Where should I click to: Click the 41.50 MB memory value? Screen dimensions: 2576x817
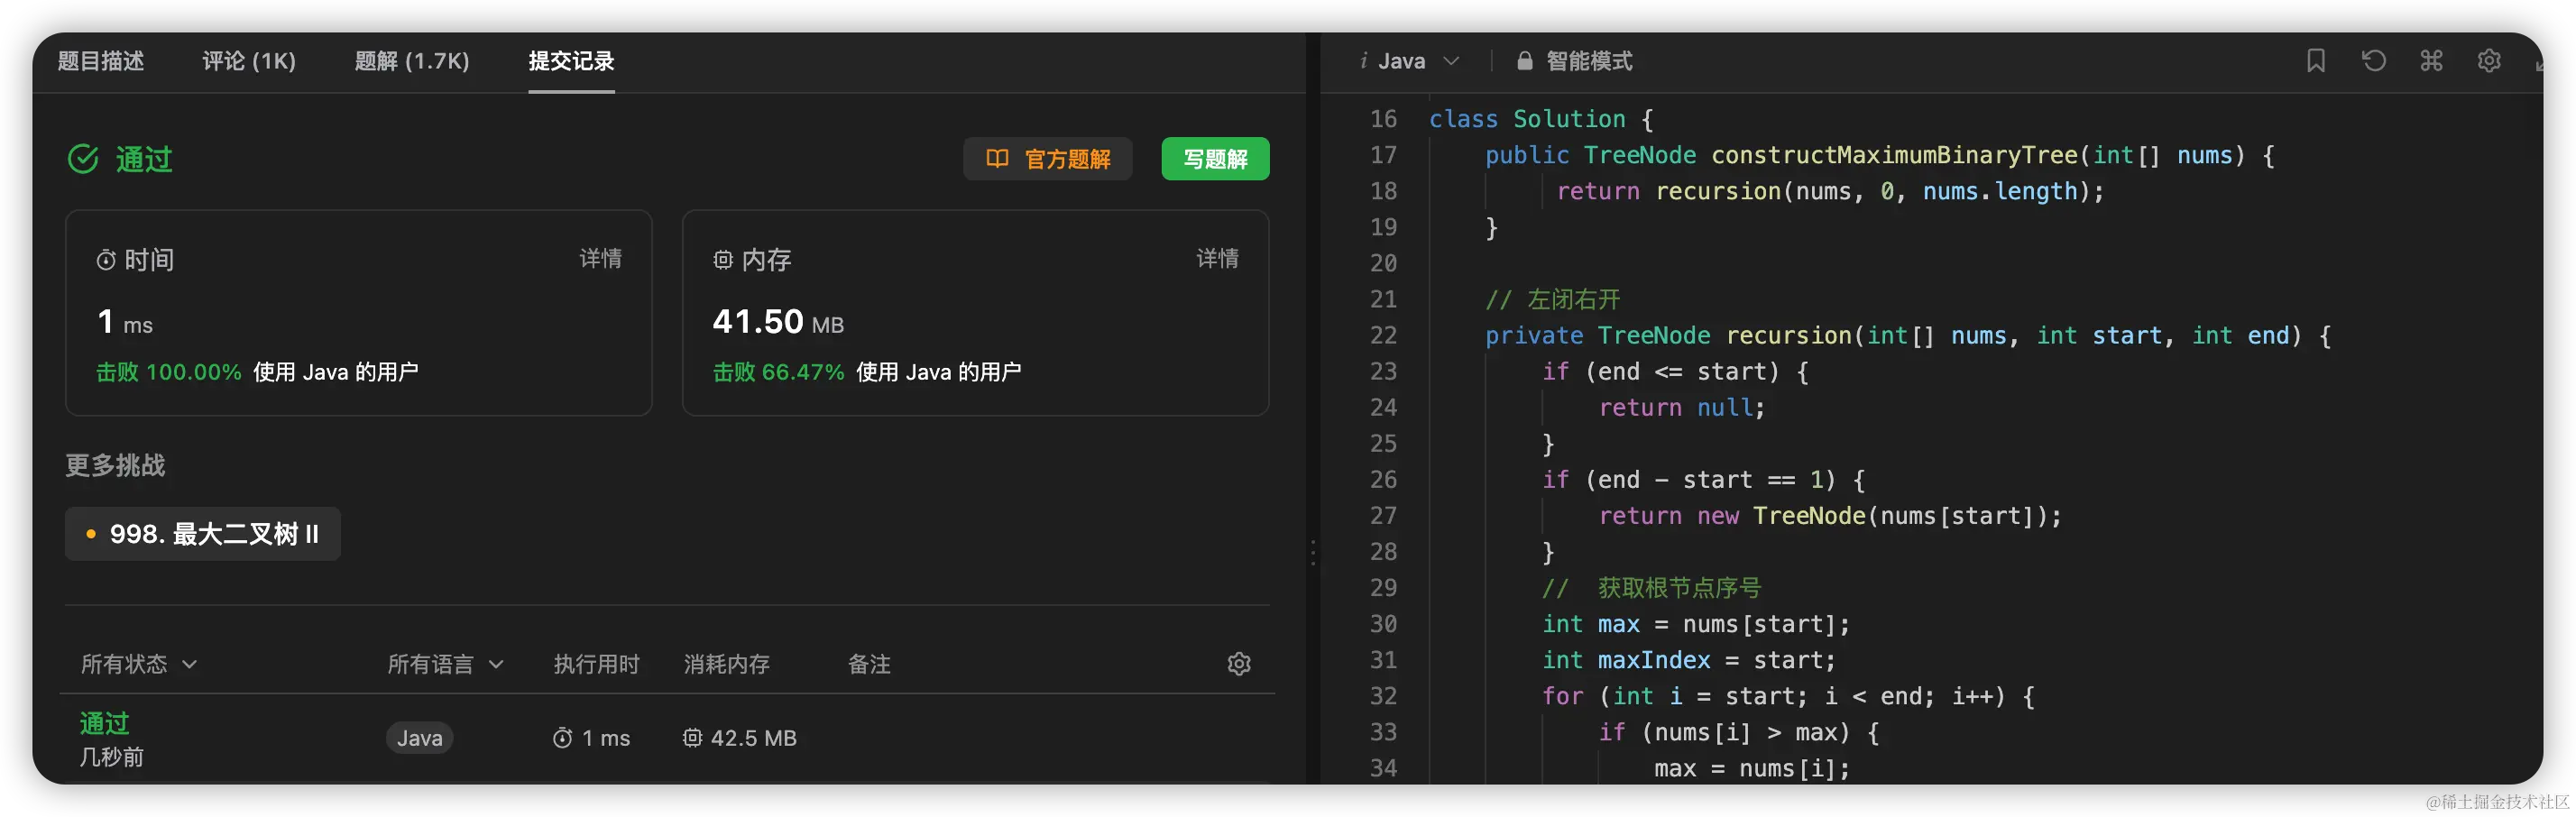[778, 322]
